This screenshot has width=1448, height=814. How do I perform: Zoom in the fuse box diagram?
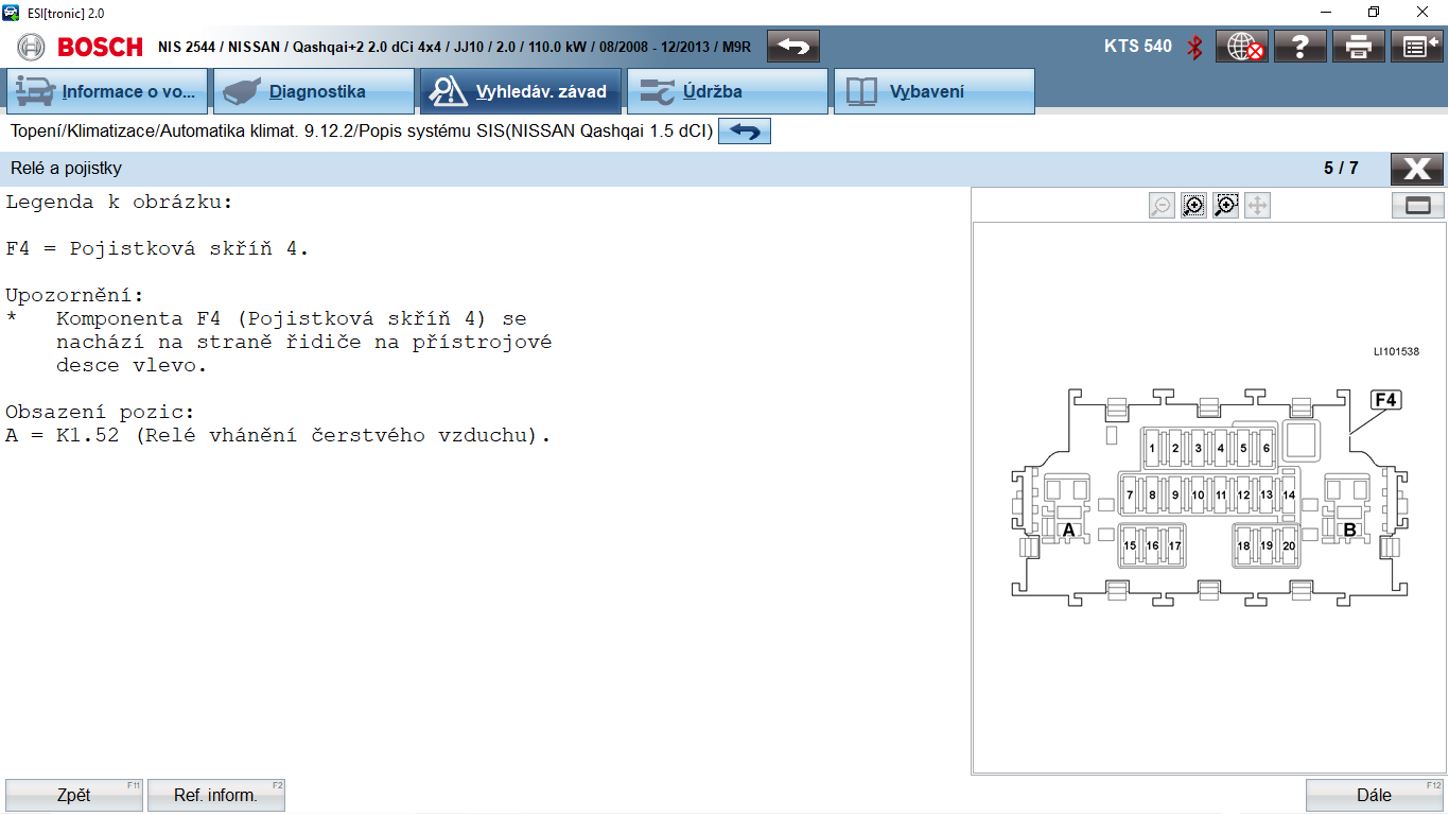(x=1225, y=206)
